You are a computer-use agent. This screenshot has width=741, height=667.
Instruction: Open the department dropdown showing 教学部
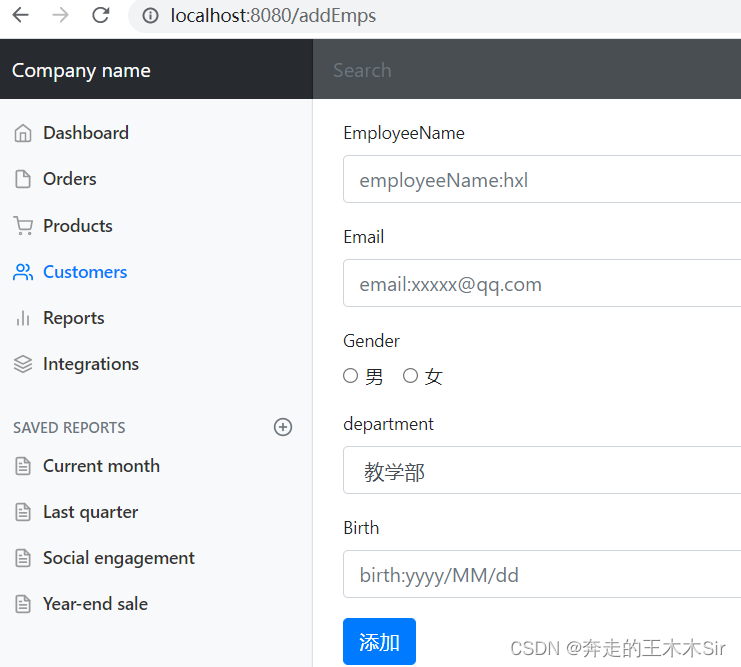pos(542,470)
